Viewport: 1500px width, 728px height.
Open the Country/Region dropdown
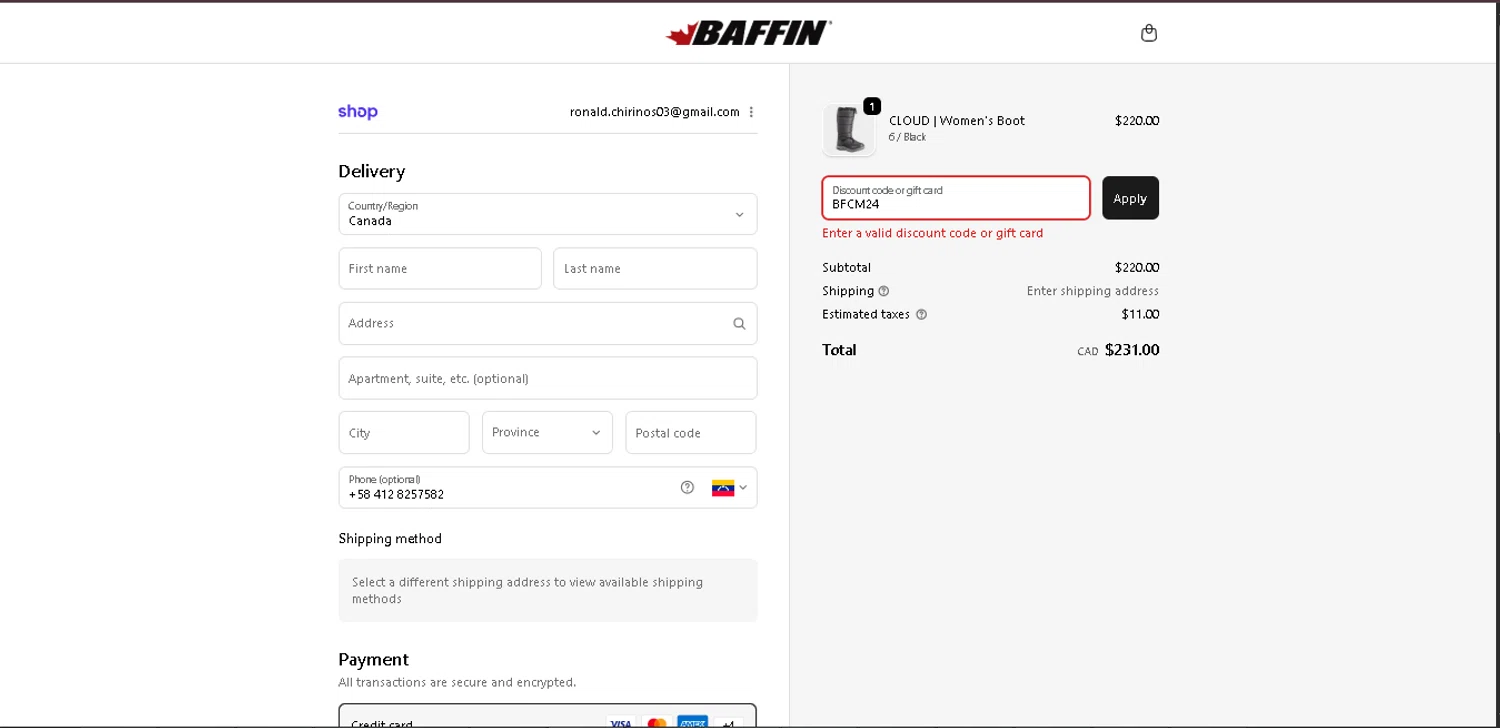tap(548, 214)
